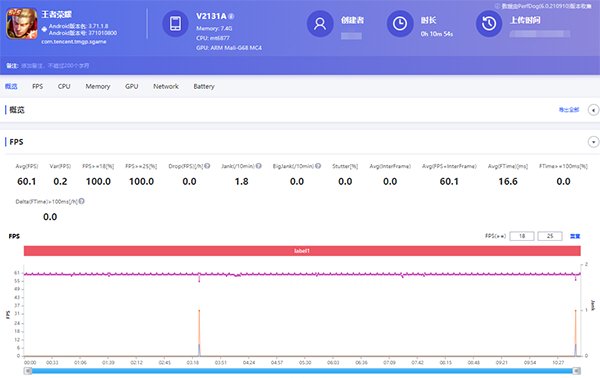Collapse the FPS section chevron
The height and width of the screenshot is (378, 600).
593,142
